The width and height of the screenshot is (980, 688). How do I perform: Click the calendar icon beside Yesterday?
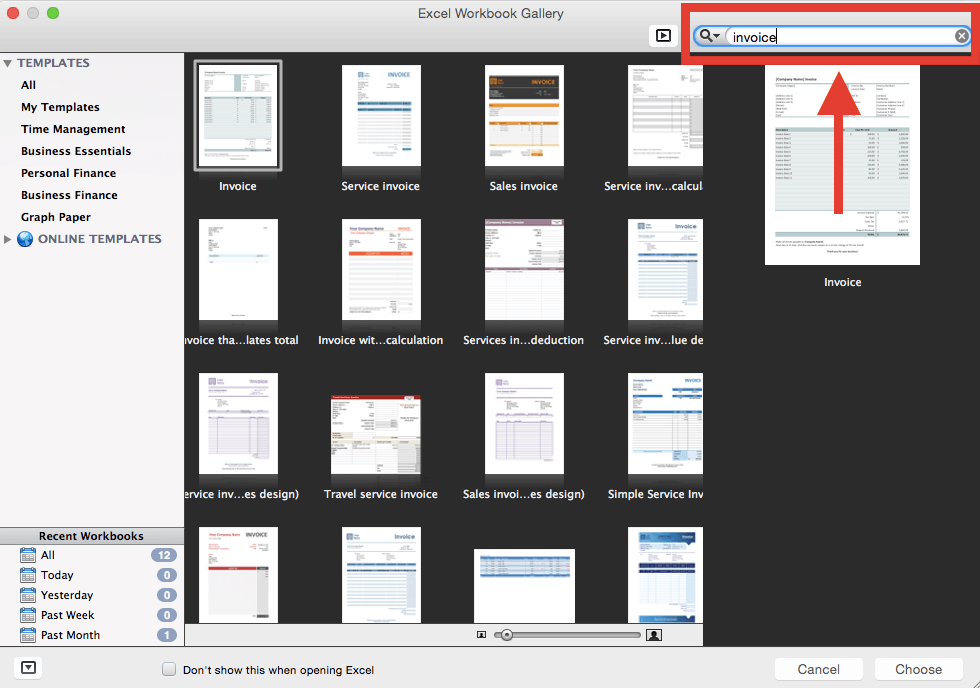coord(28,595)
